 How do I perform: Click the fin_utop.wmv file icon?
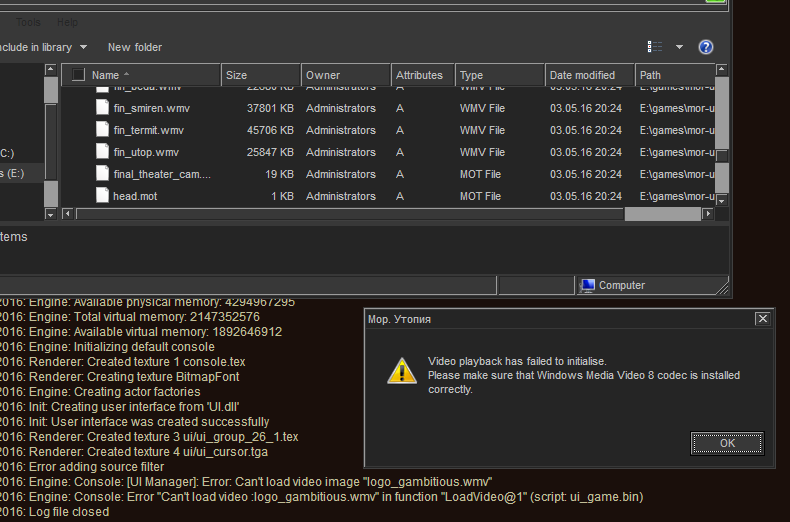pyautogui.click(x=102, y=152)
